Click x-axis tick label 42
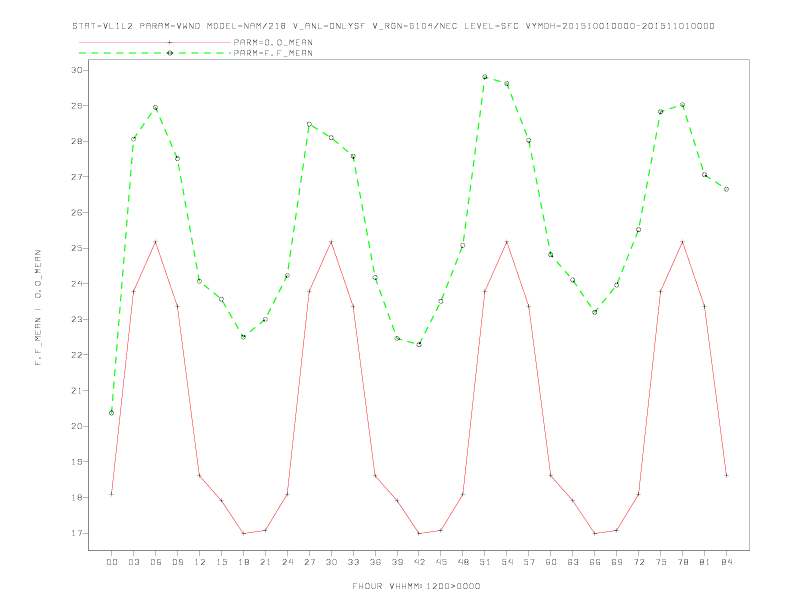Screen dimensions: 792x612 click(419, 562)
